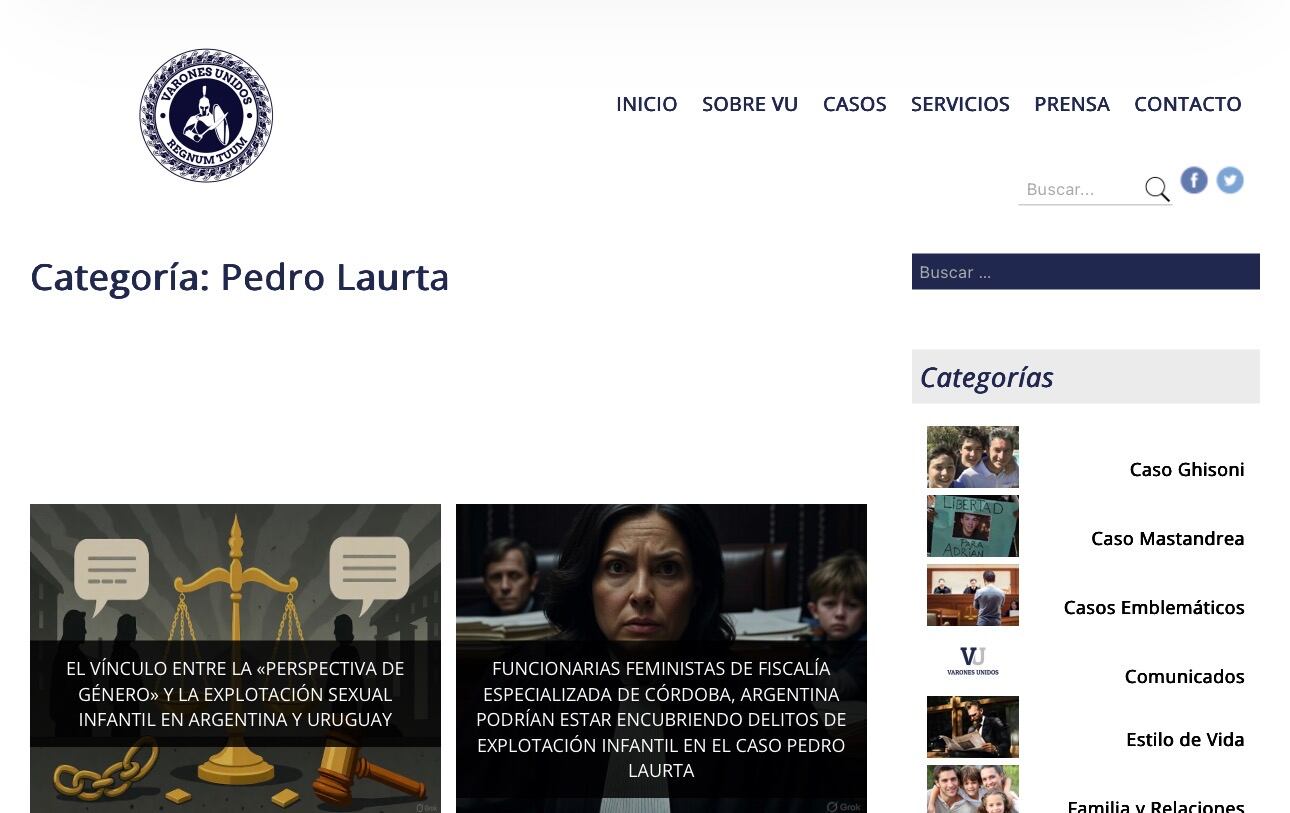Select the VU logo beside Comunicados

tap(972, 661)
